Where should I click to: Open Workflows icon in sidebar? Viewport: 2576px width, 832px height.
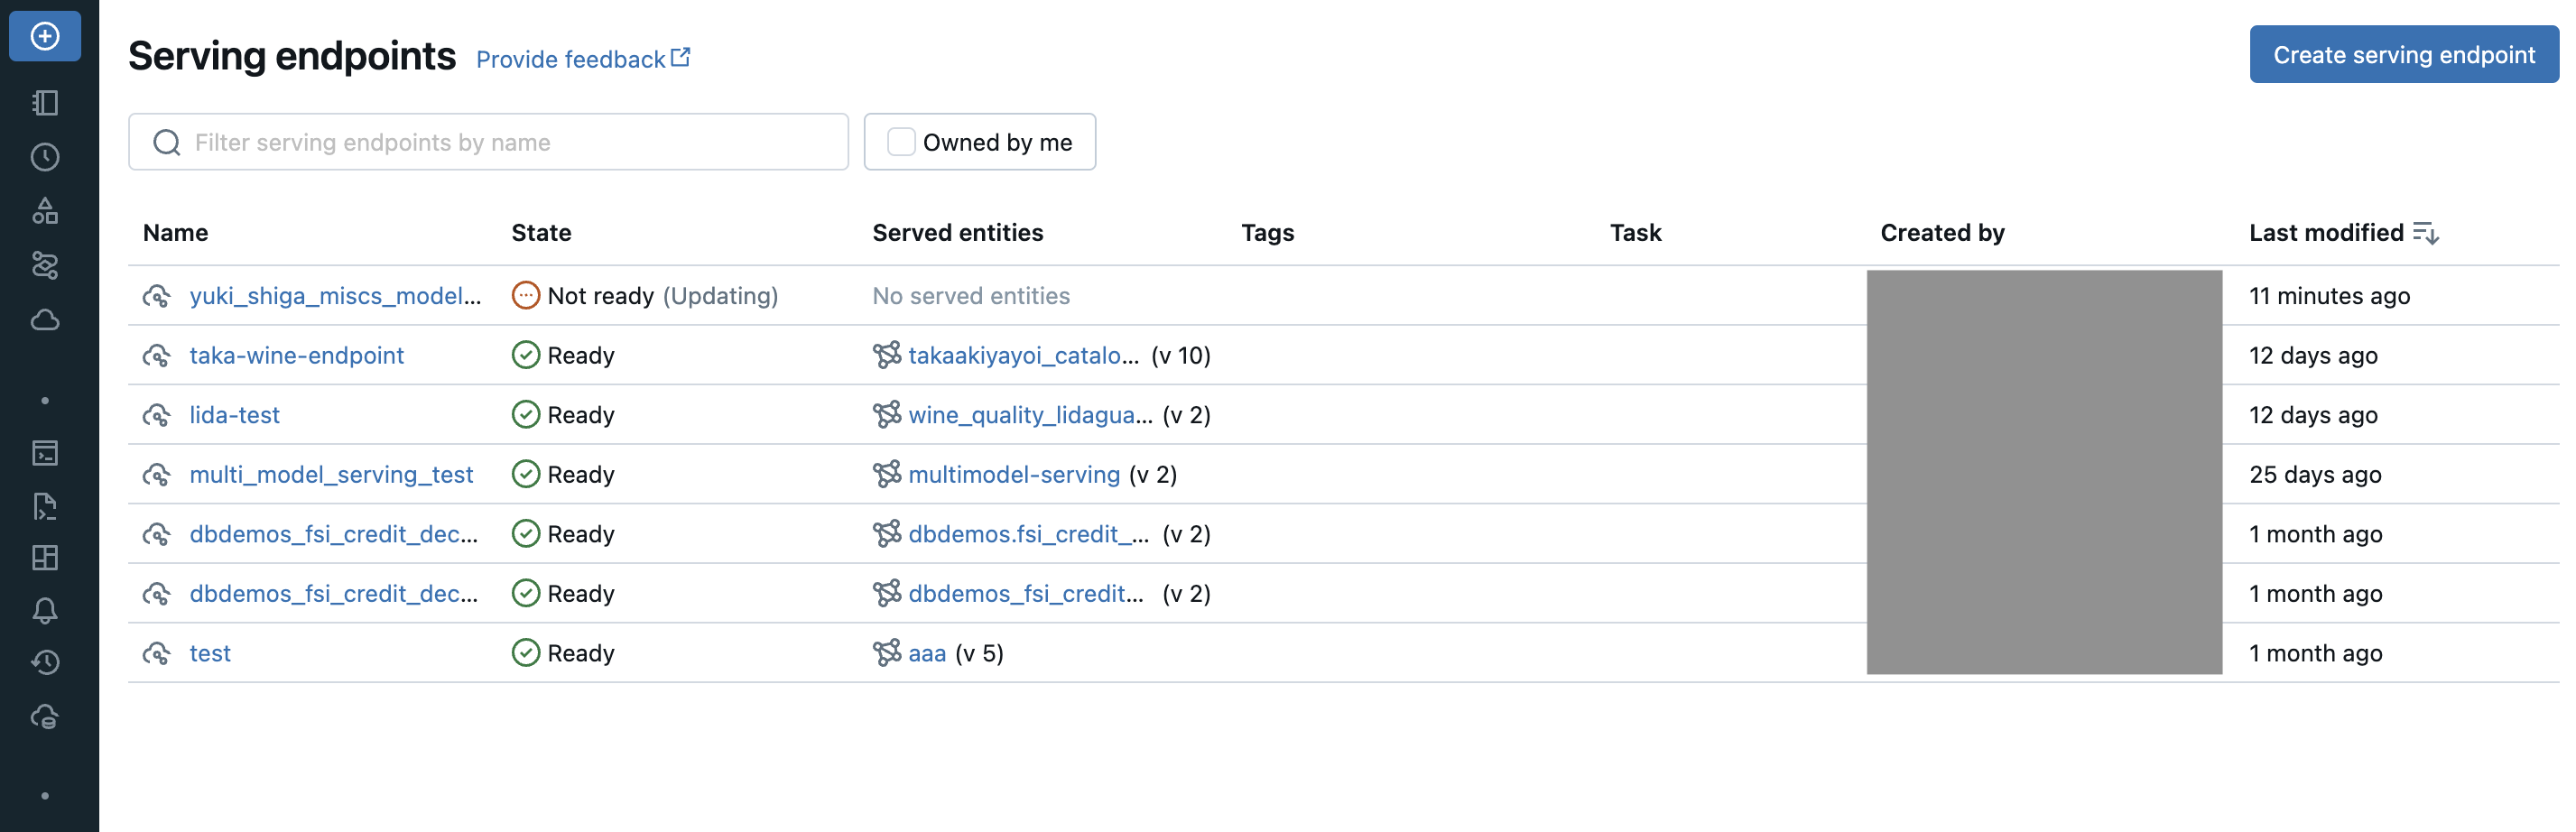(45, 265)
